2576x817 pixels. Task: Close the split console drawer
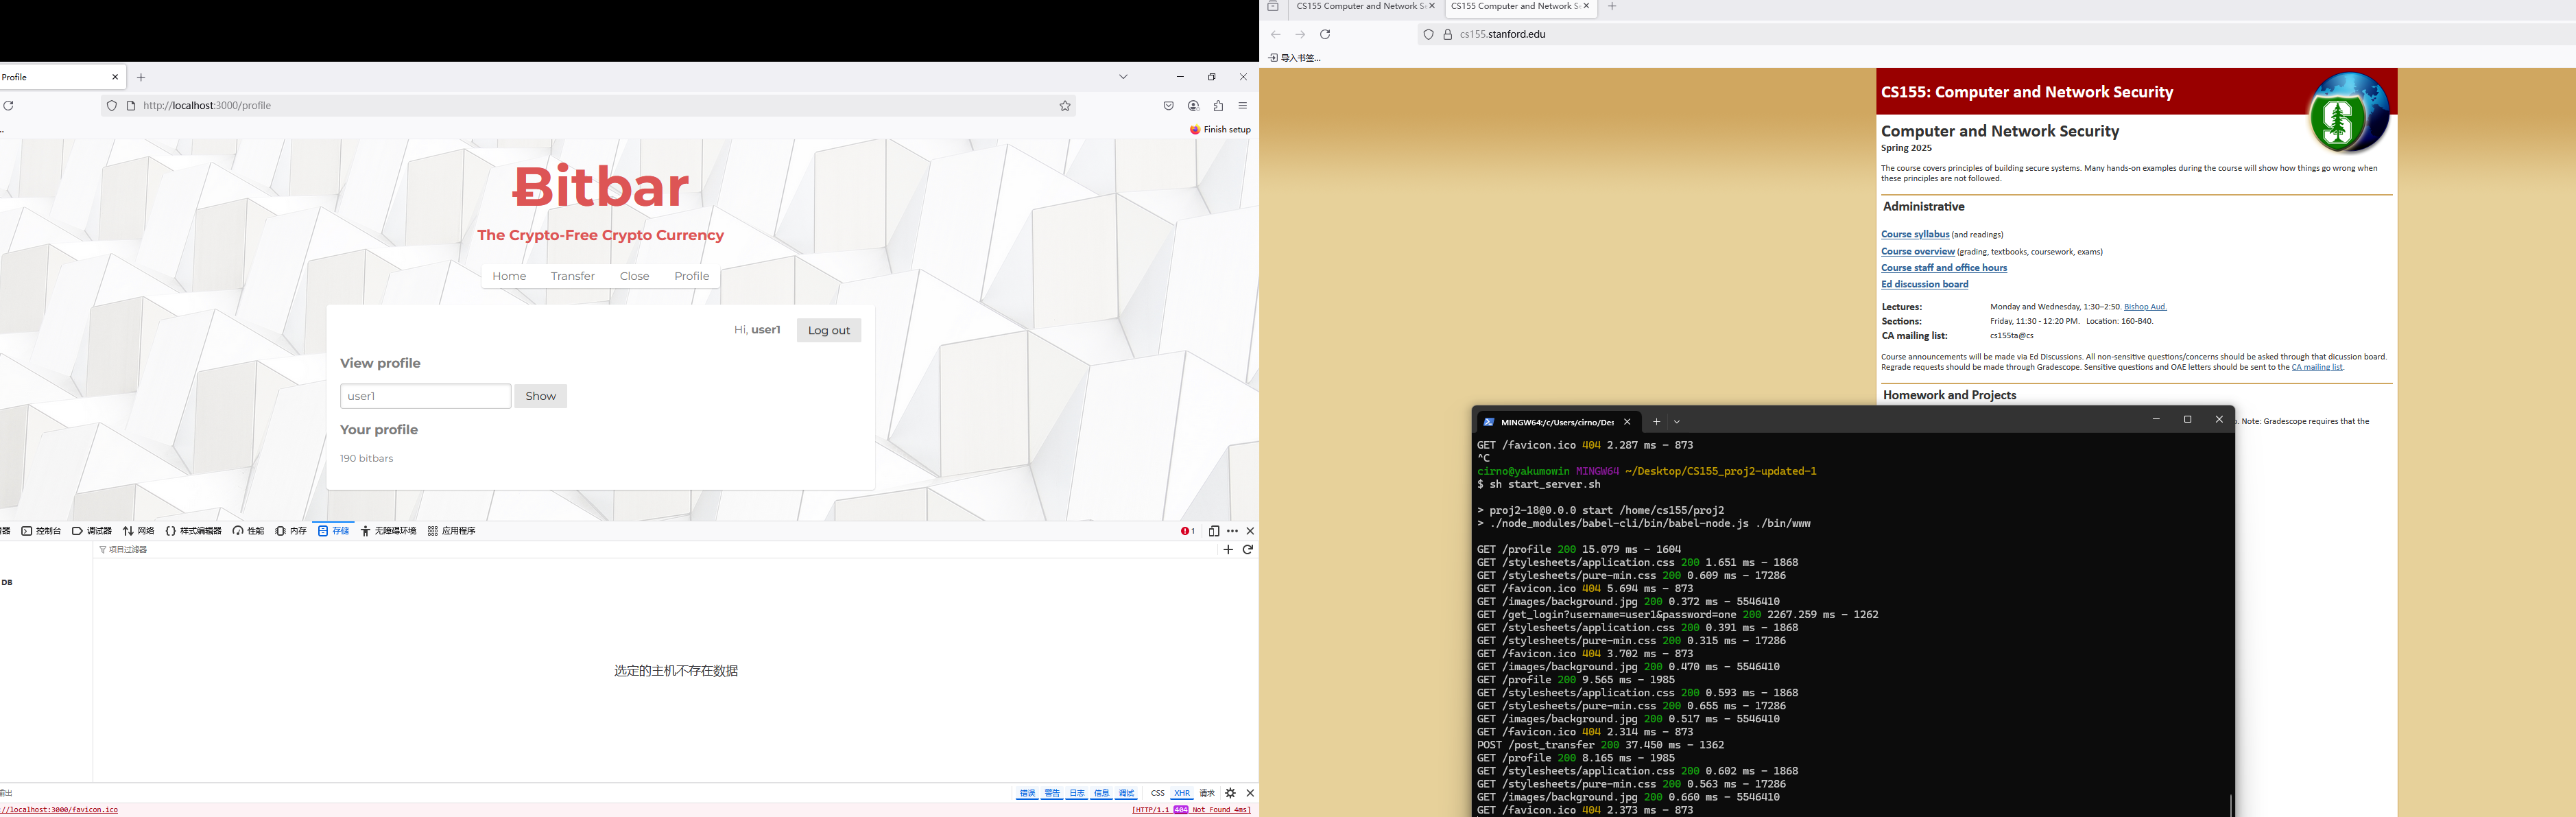(1250, 793)
